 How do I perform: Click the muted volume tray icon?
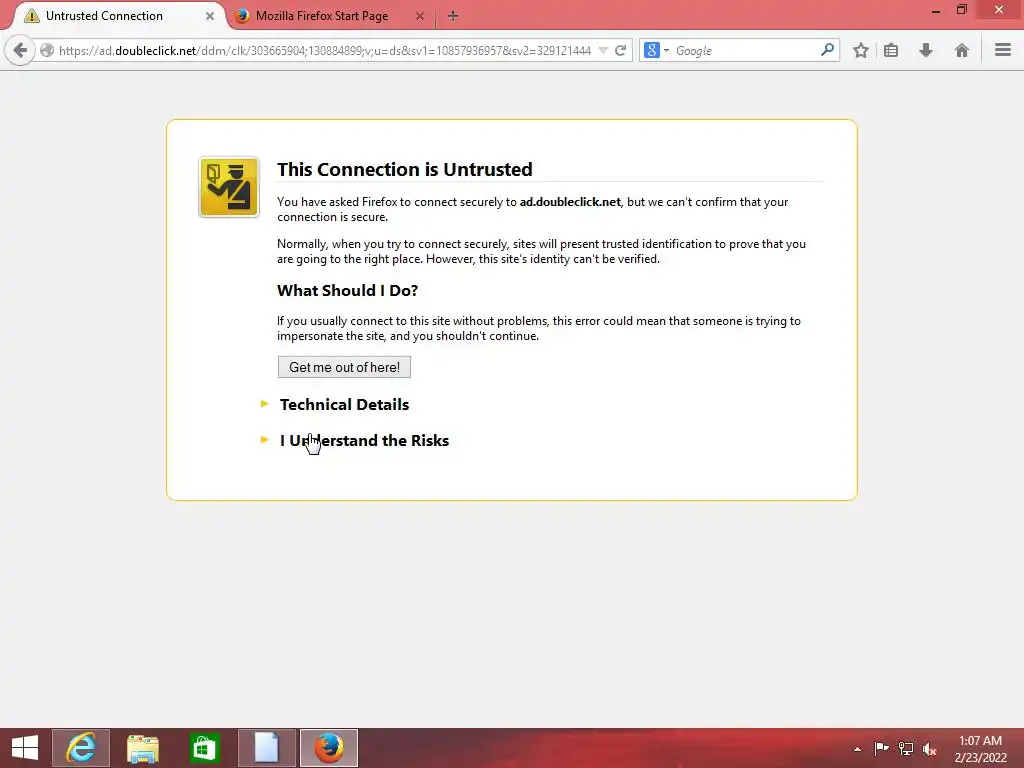(x=929, y=749)
